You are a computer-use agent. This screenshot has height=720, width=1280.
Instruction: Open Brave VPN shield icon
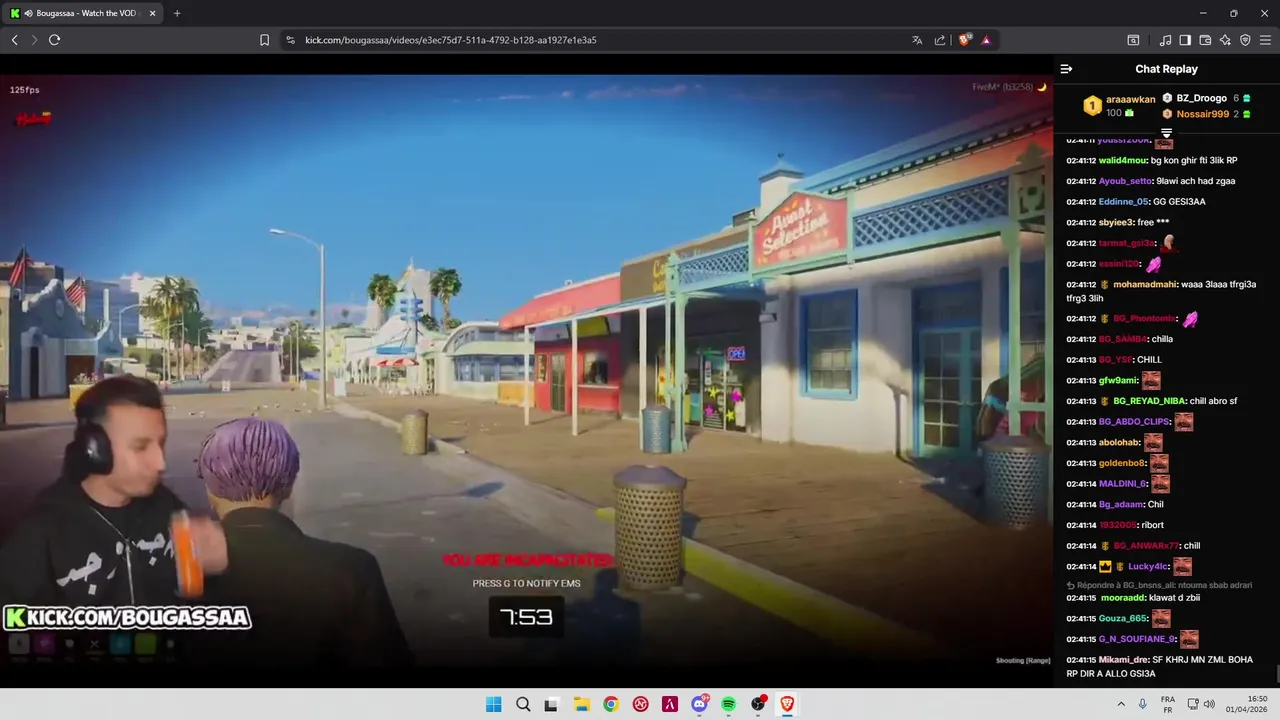click(x=1245, y=40)
